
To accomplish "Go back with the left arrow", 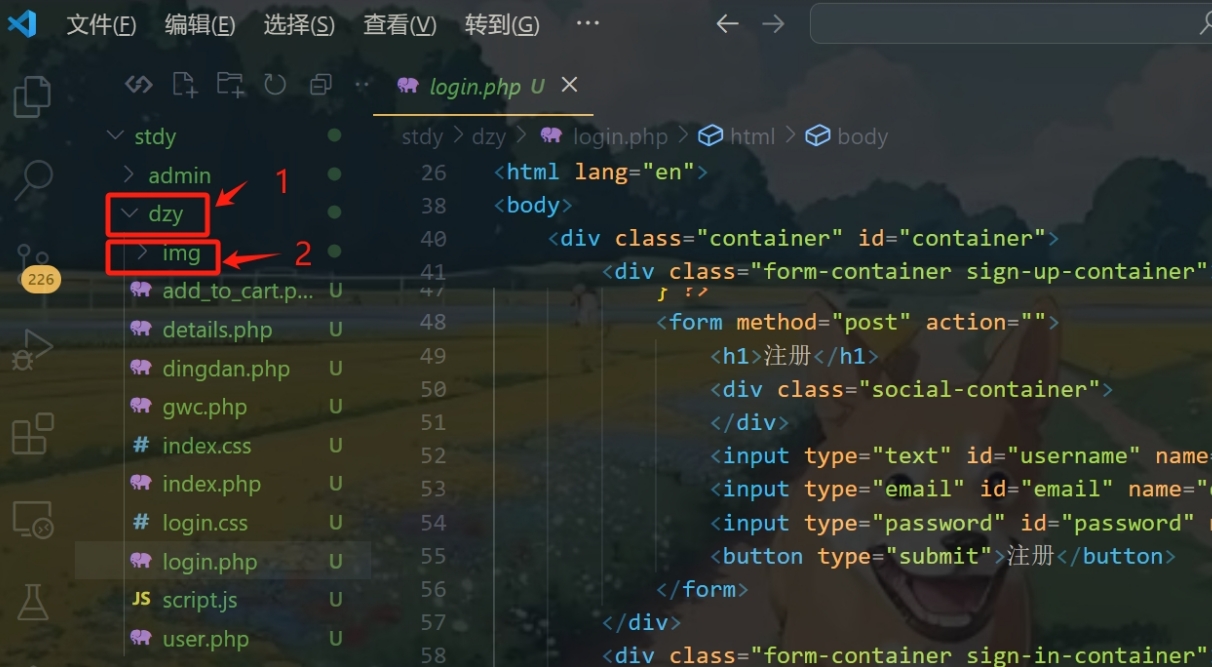I will pyautogui.click(x=727, y=24).
